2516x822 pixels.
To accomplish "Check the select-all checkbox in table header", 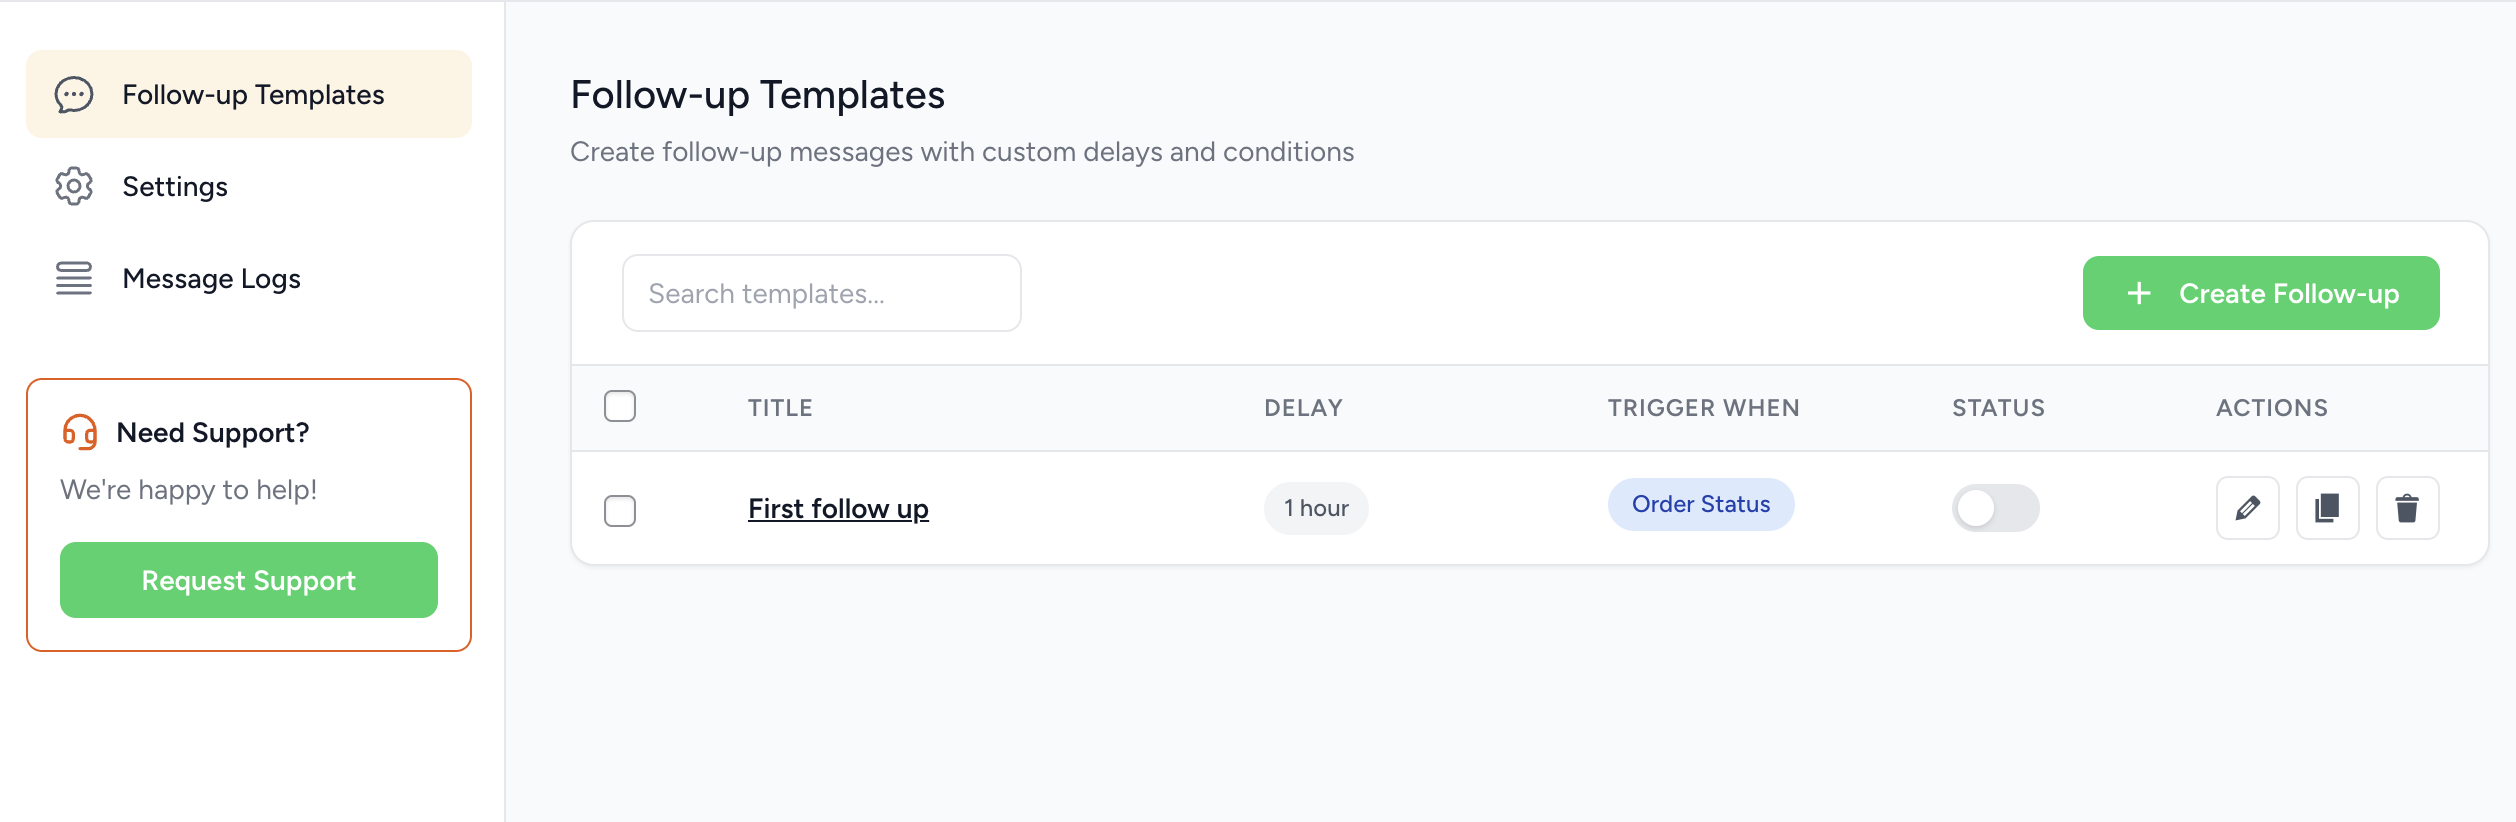I will pos(620,406).
